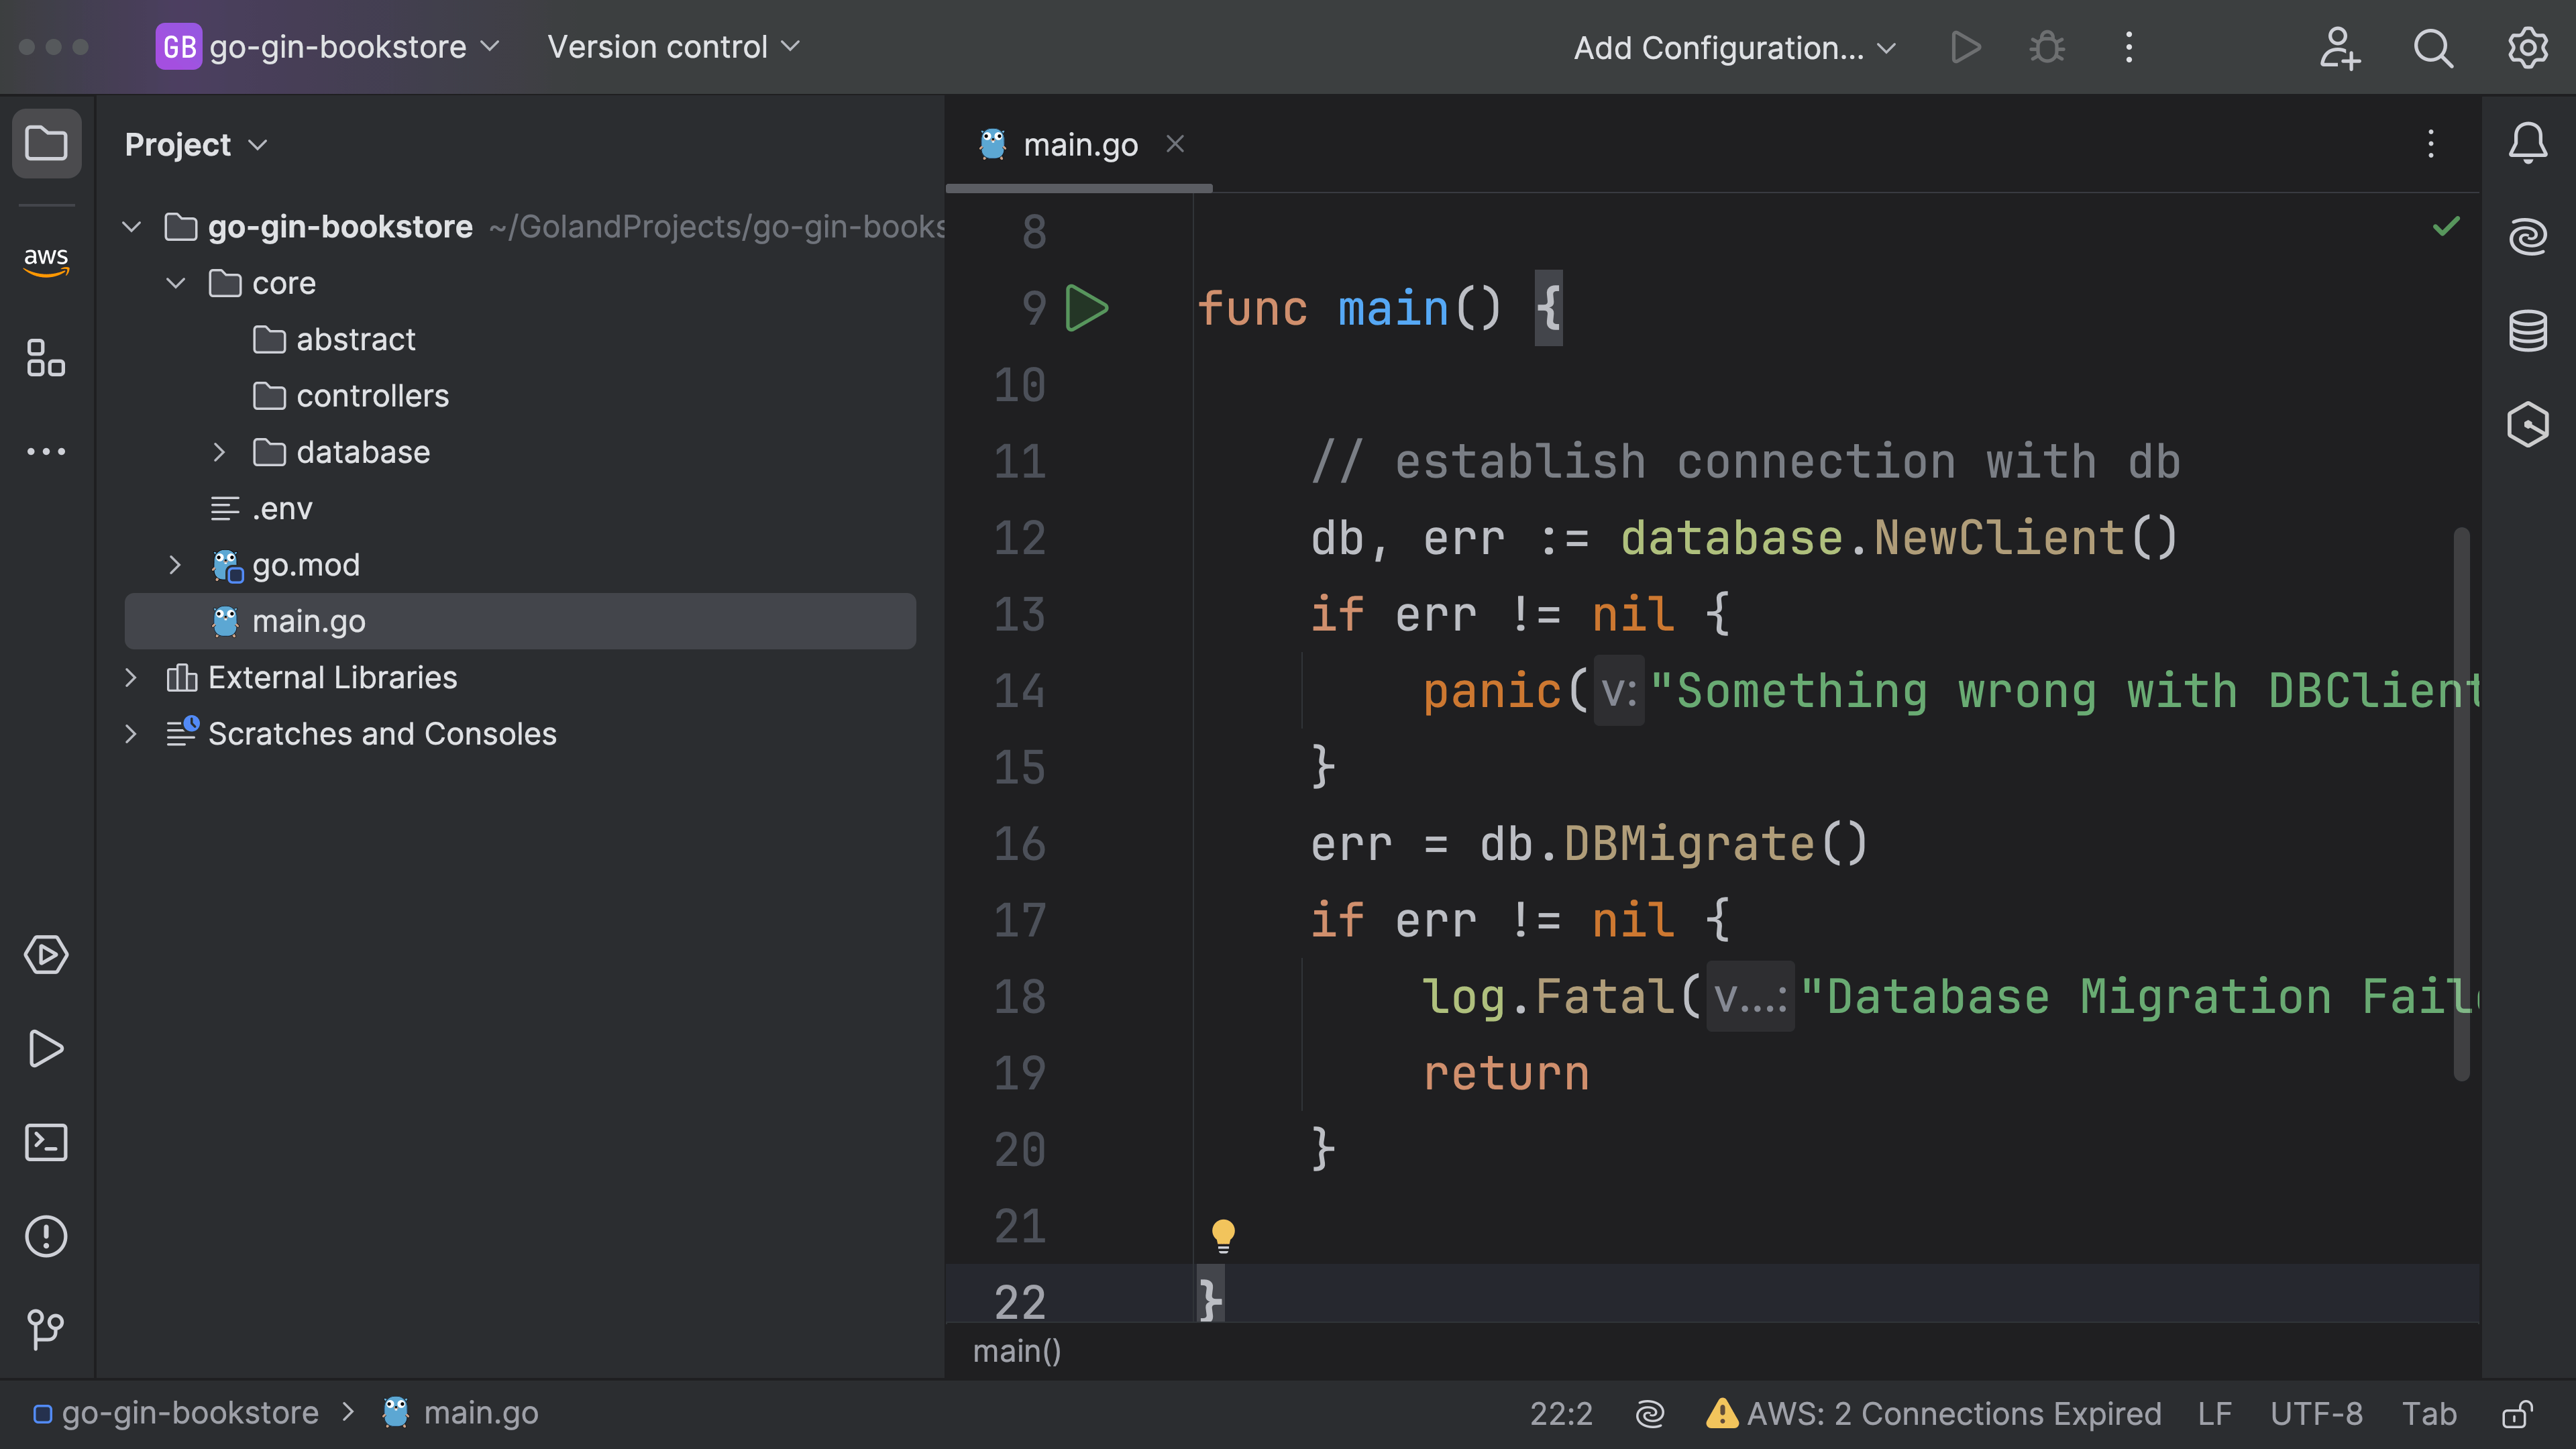Open the Version control menu
Screen dimensions: 2576x1449
tap(672, 46)
